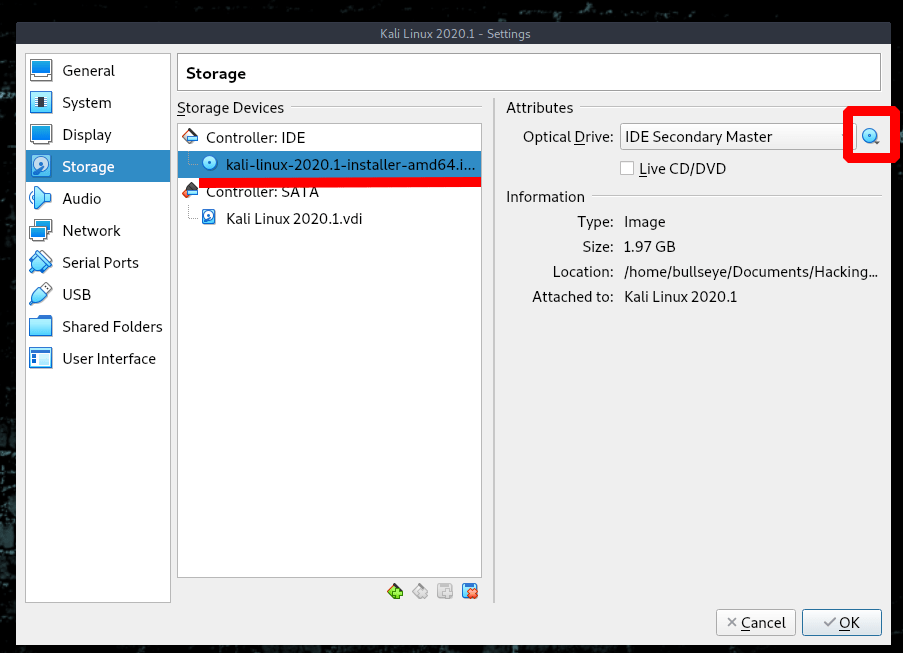903x653 pixels.
Task: Select the Storage settings category
Action: pyautogui.click(x=98, y=166)
